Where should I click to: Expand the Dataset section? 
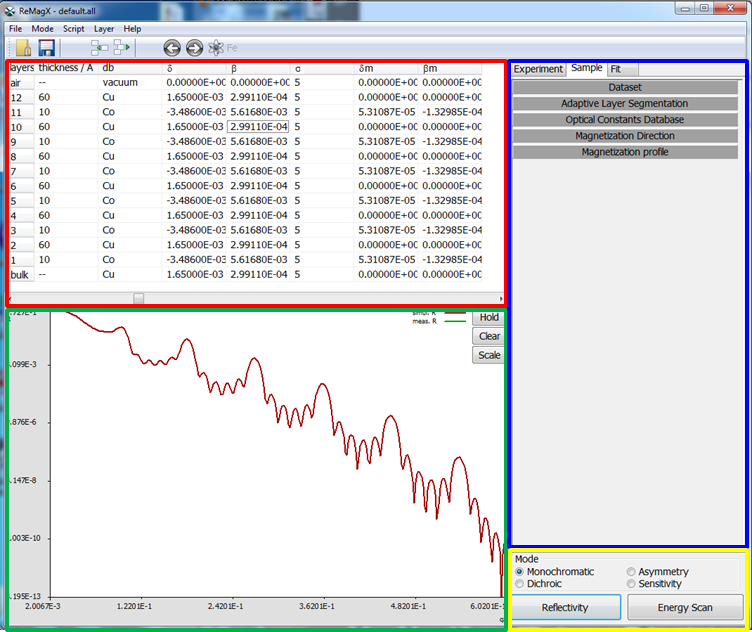tap(625, 88)
